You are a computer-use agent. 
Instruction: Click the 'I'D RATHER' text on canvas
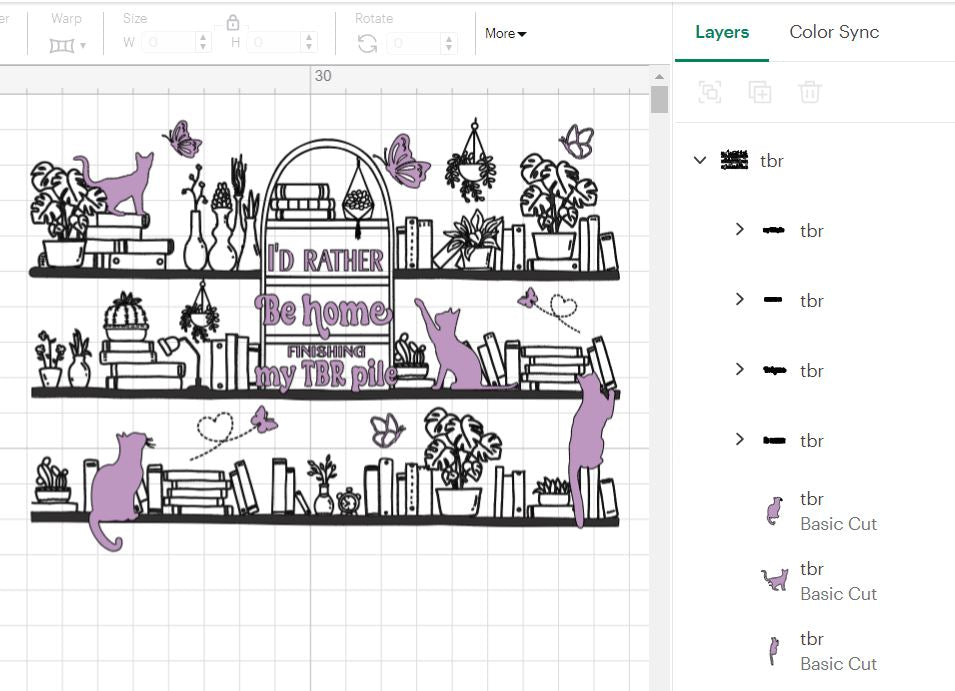click(x=325, y=259)
